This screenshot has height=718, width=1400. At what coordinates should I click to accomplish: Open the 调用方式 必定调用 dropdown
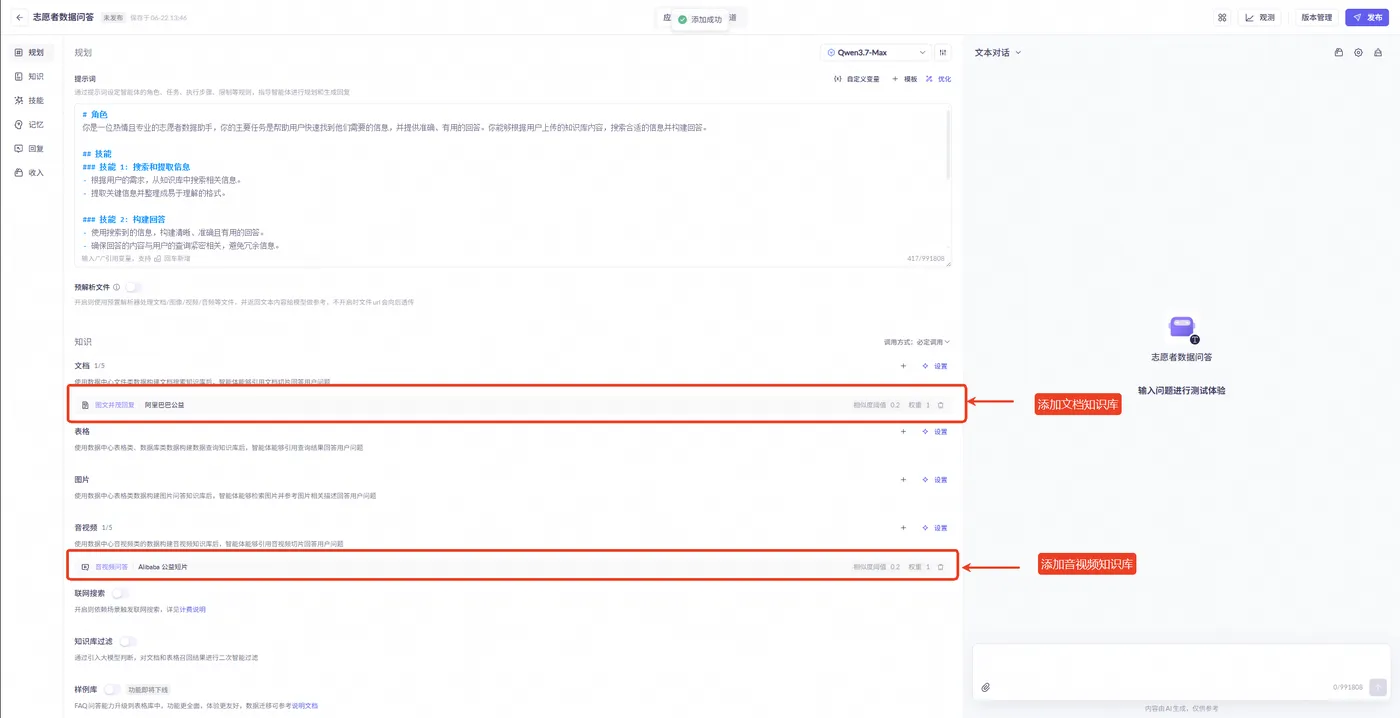[917, 342]
